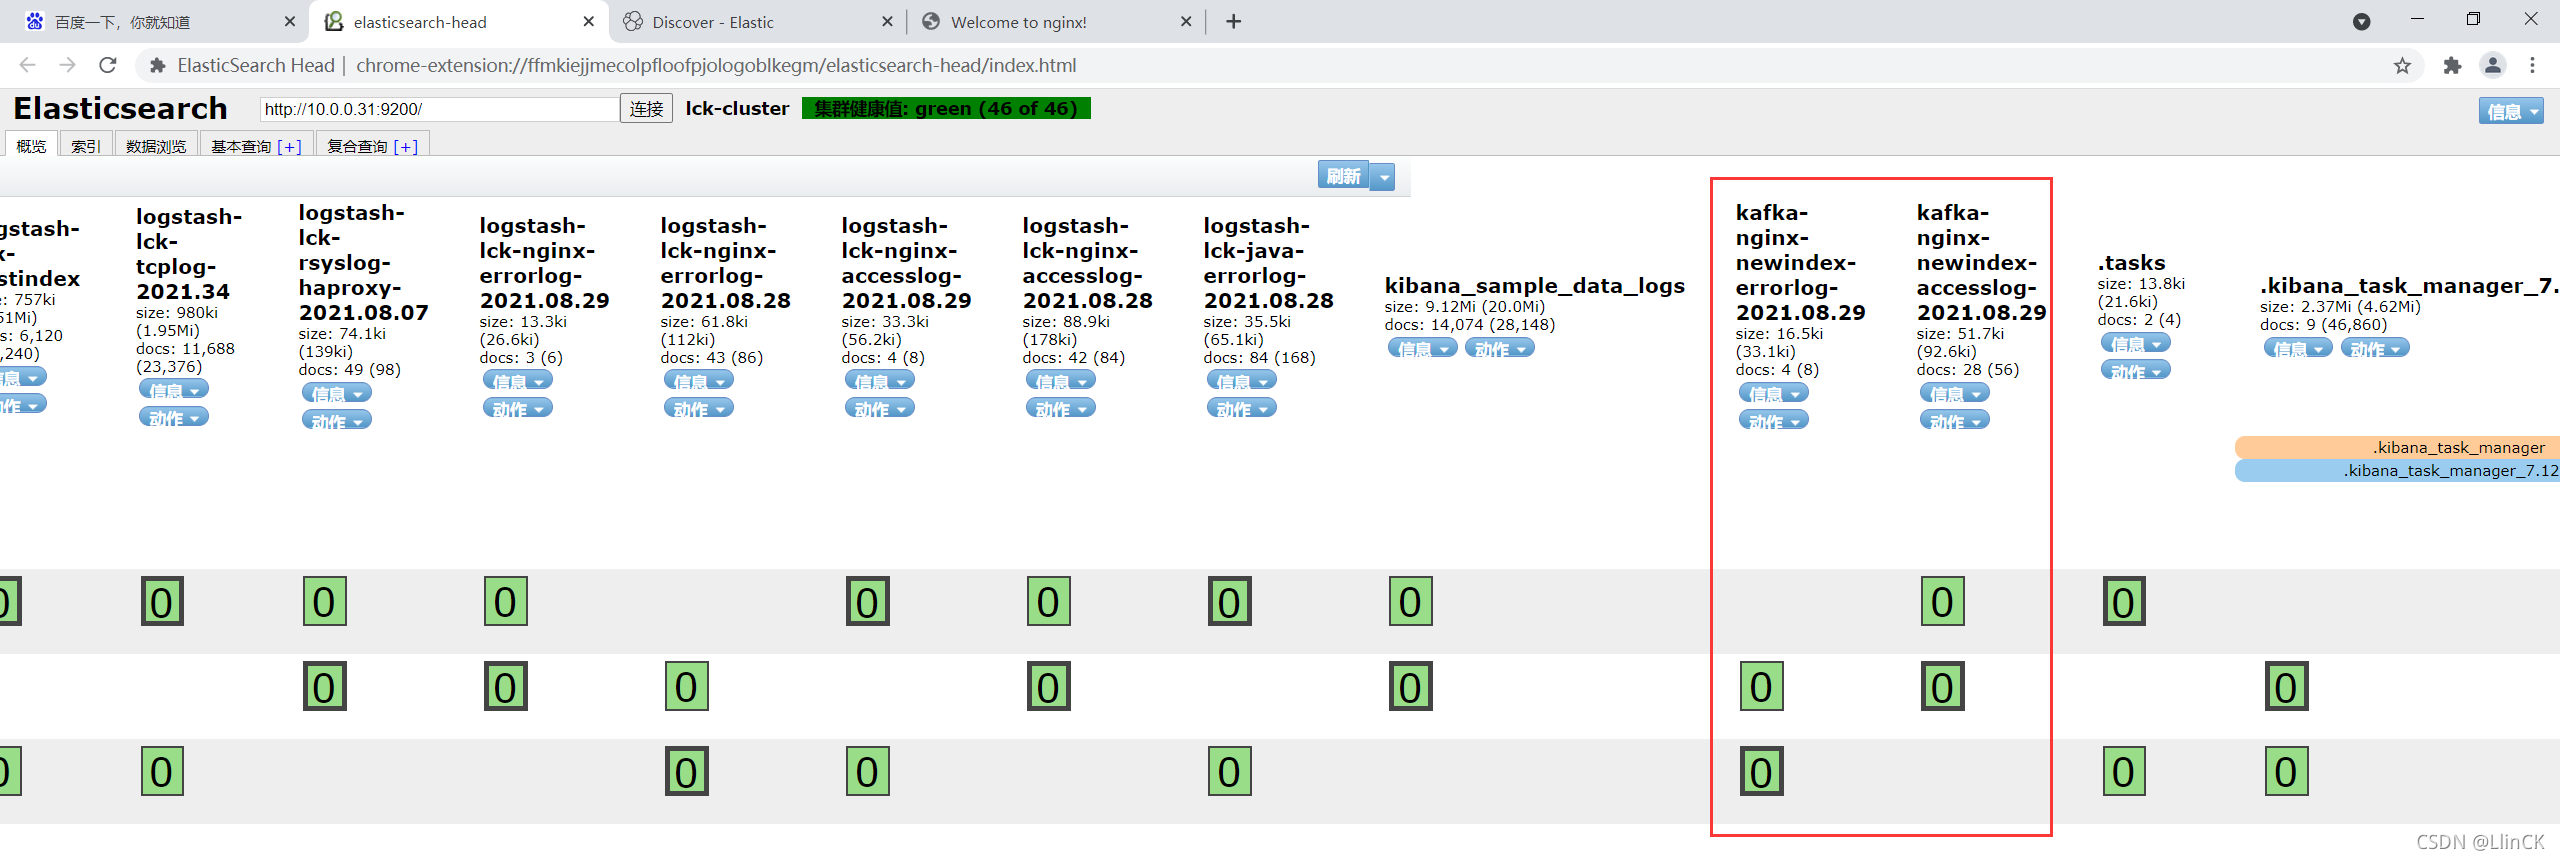Close the Welcome to nginx tab
Screen dimensions: 2560x860
point(1186,21)
